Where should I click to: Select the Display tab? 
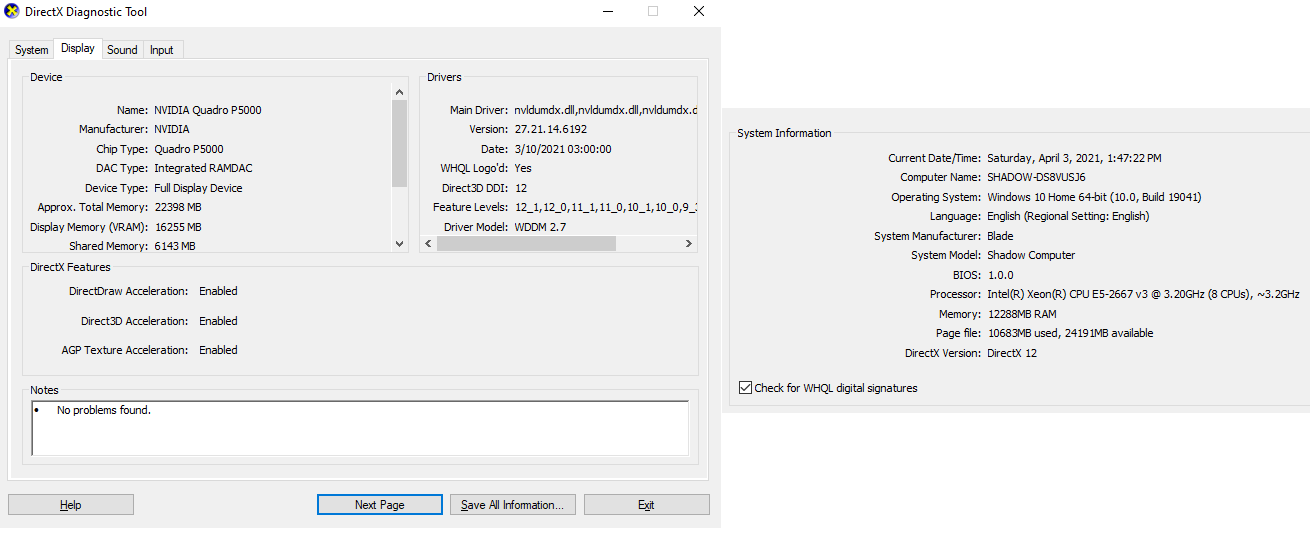click(78, 48)
